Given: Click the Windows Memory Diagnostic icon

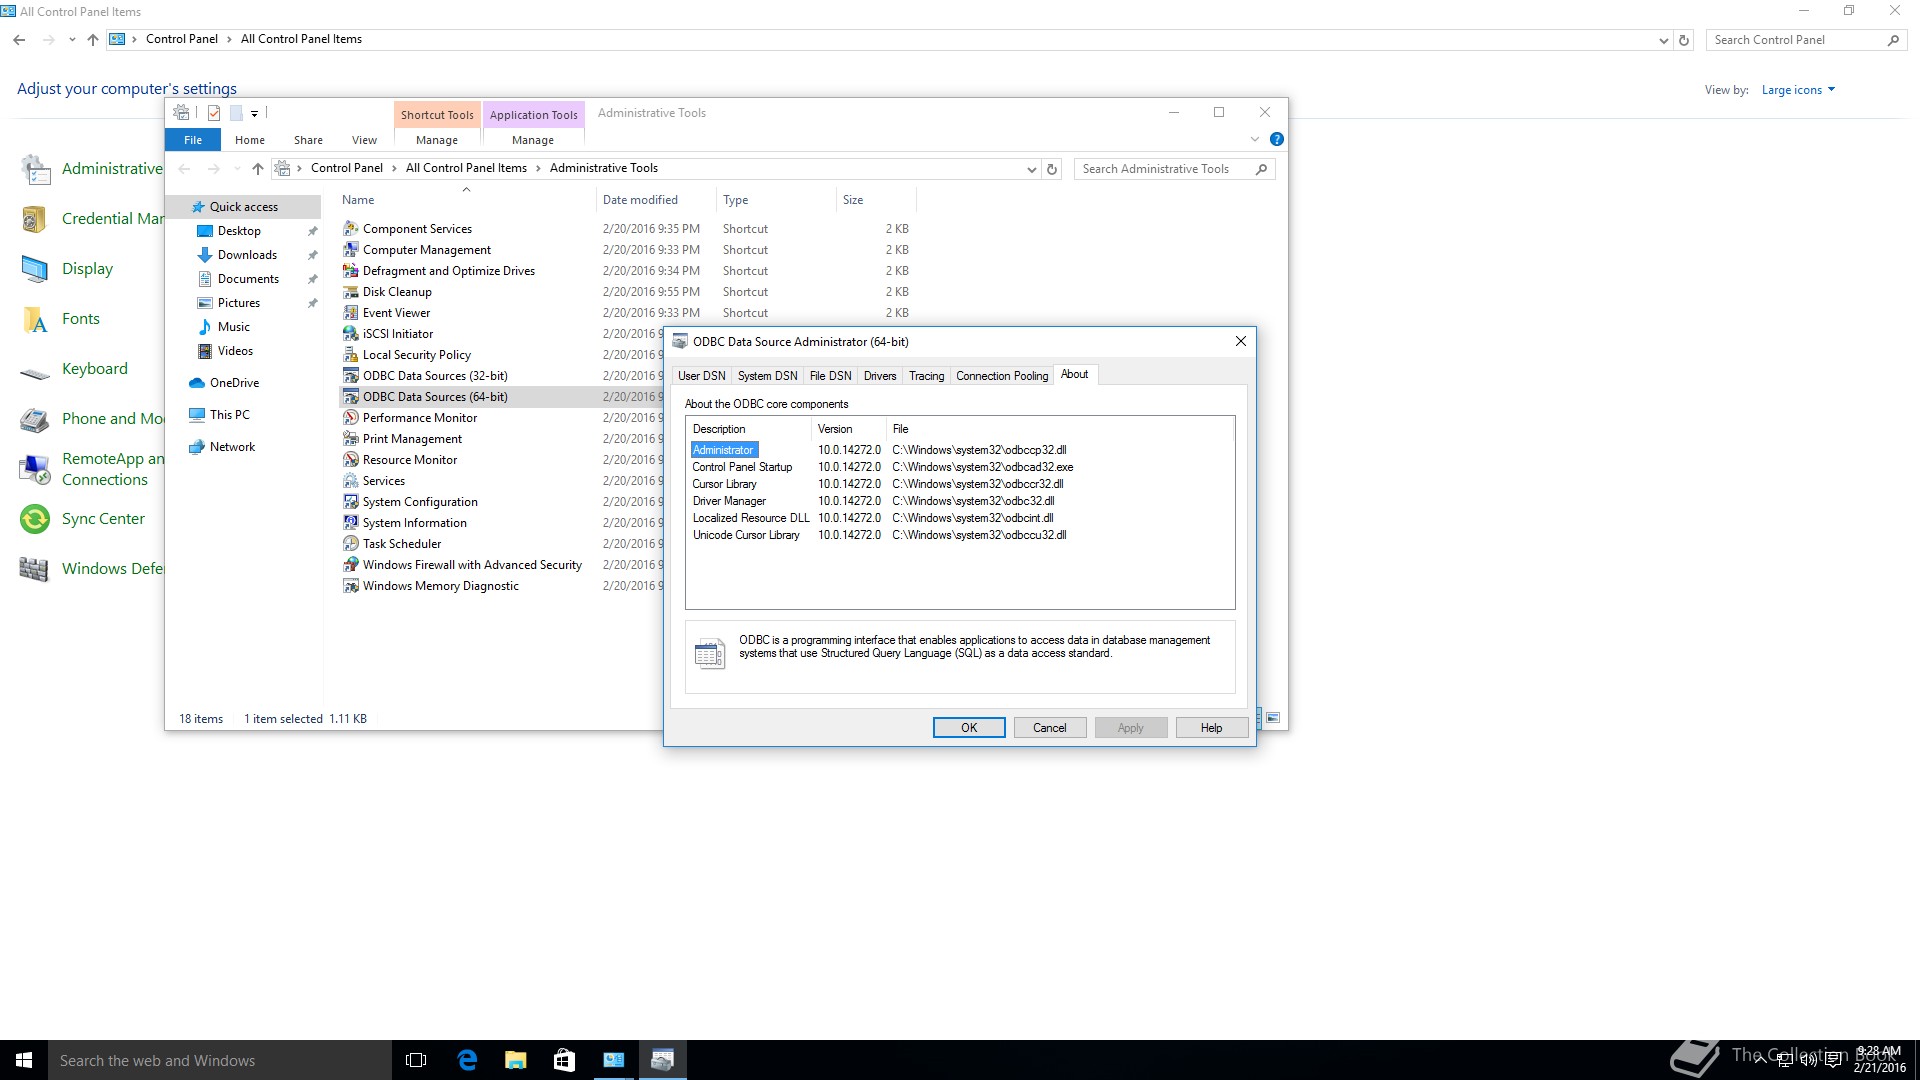Looking at the screenshot, I should coord(350,586).
